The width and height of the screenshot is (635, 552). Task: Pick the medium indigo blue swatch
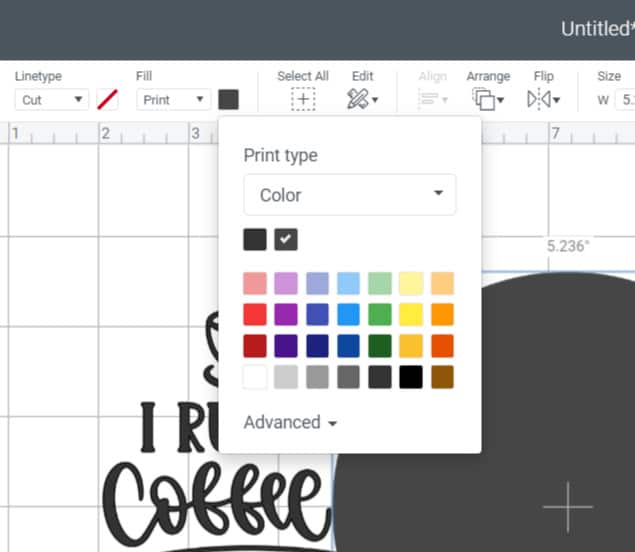pyautogui.click(x=317, y=314)
